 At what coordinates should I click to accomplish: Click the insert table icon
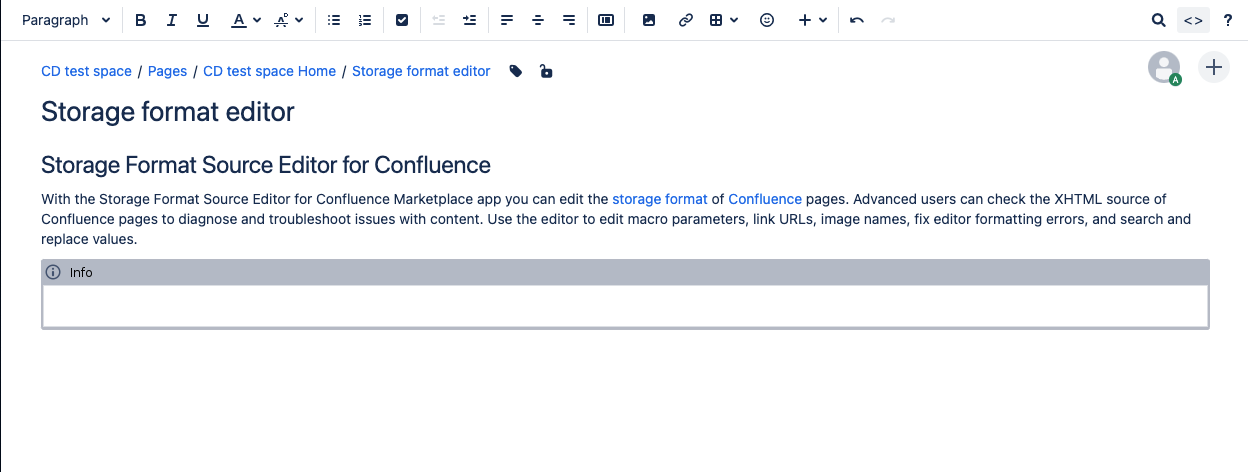pos(716,20)
